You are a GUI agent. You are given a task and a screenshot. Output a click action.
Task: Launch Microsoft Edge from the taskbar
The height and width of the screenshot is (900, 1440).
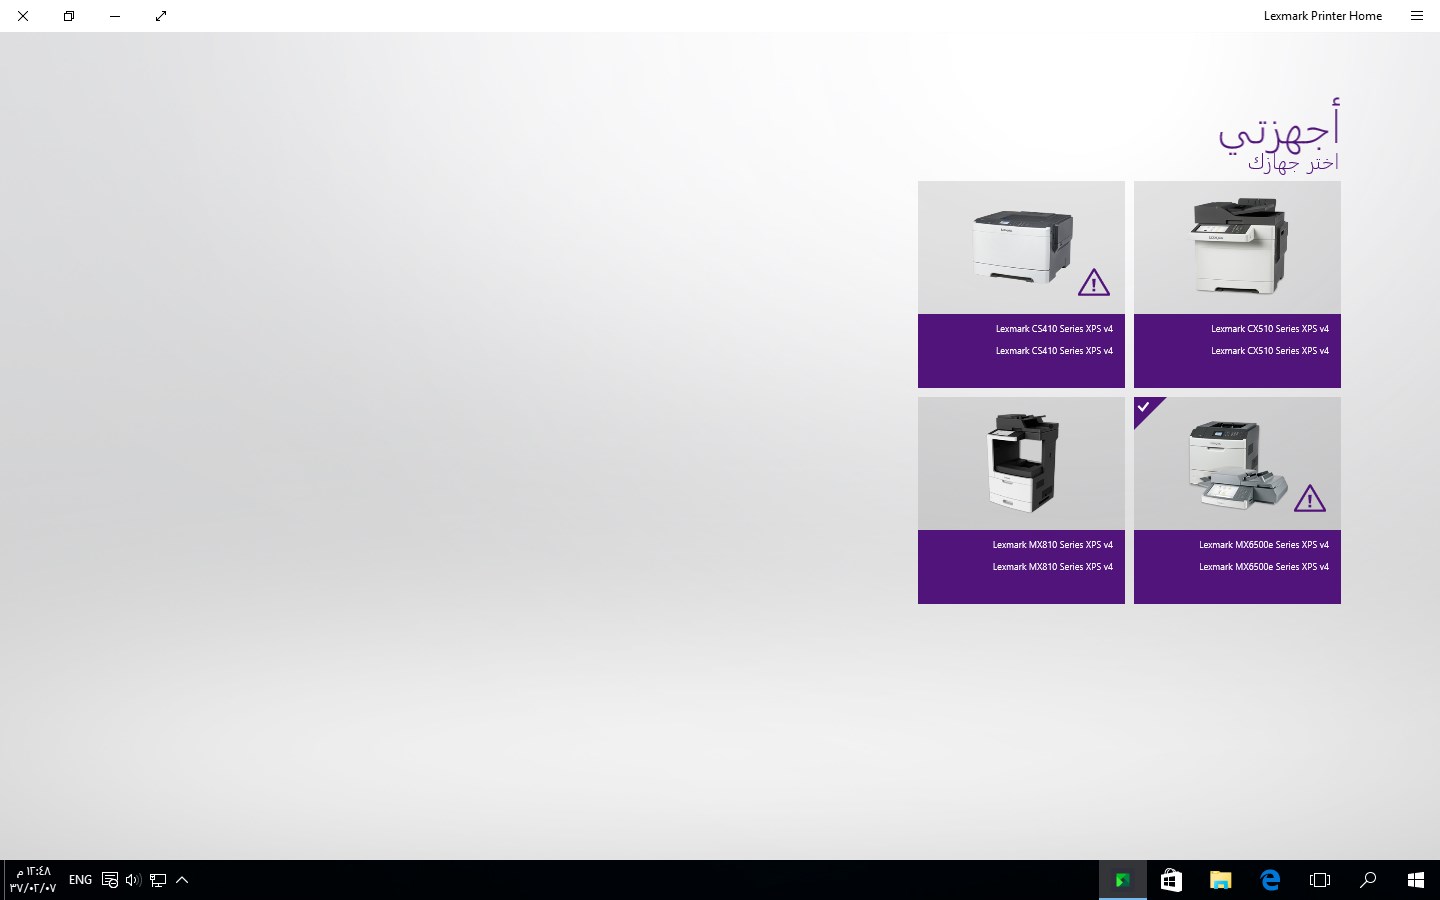click(x=1270, y=880)
